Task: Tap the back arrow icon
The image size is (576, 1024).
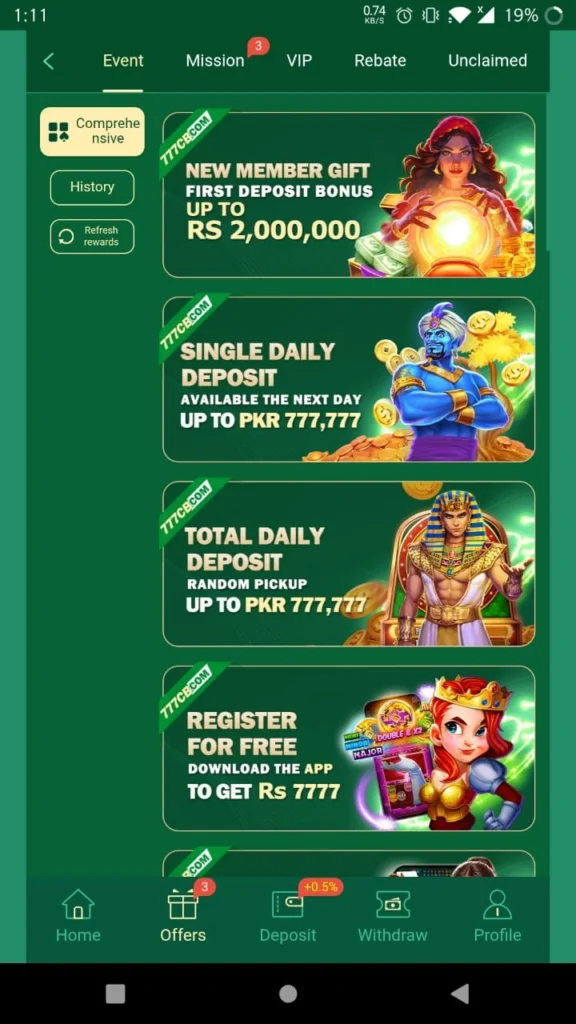Action: [48, 61]
